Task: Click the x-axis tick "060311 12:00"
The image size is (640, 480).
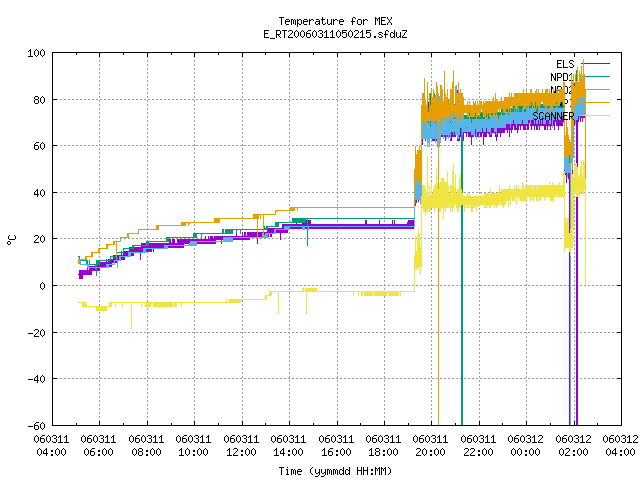Action: [x=241, y=446]
